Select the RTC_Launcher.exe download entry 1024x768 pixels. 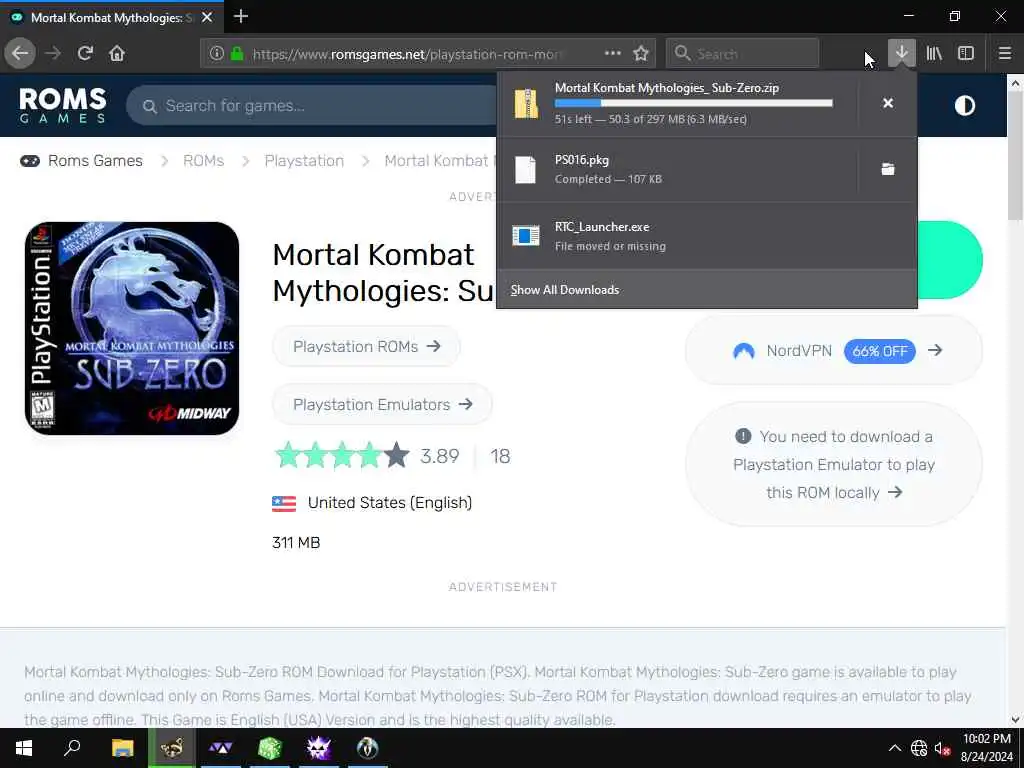click(707, 235)
